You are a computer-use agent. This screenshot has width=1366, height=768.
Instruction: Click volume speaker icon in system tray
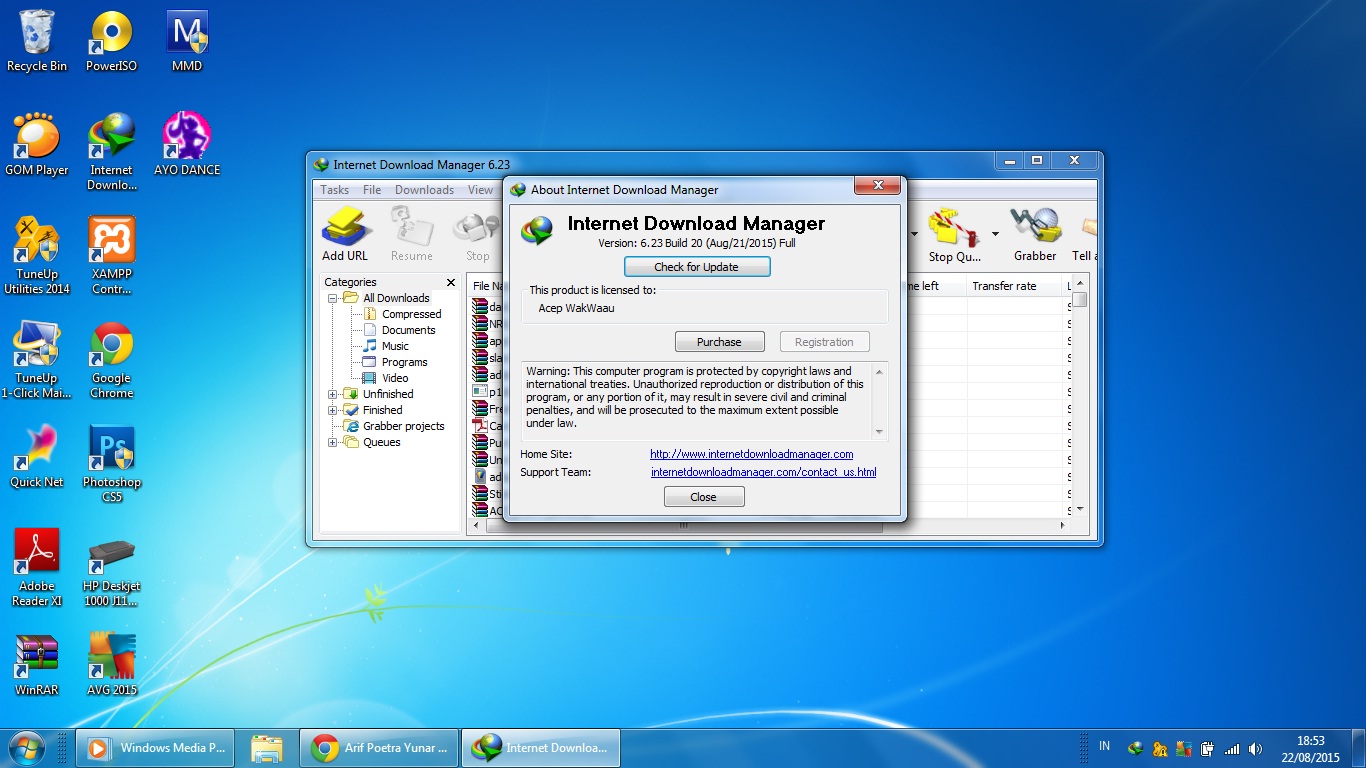pos(1255,748)
